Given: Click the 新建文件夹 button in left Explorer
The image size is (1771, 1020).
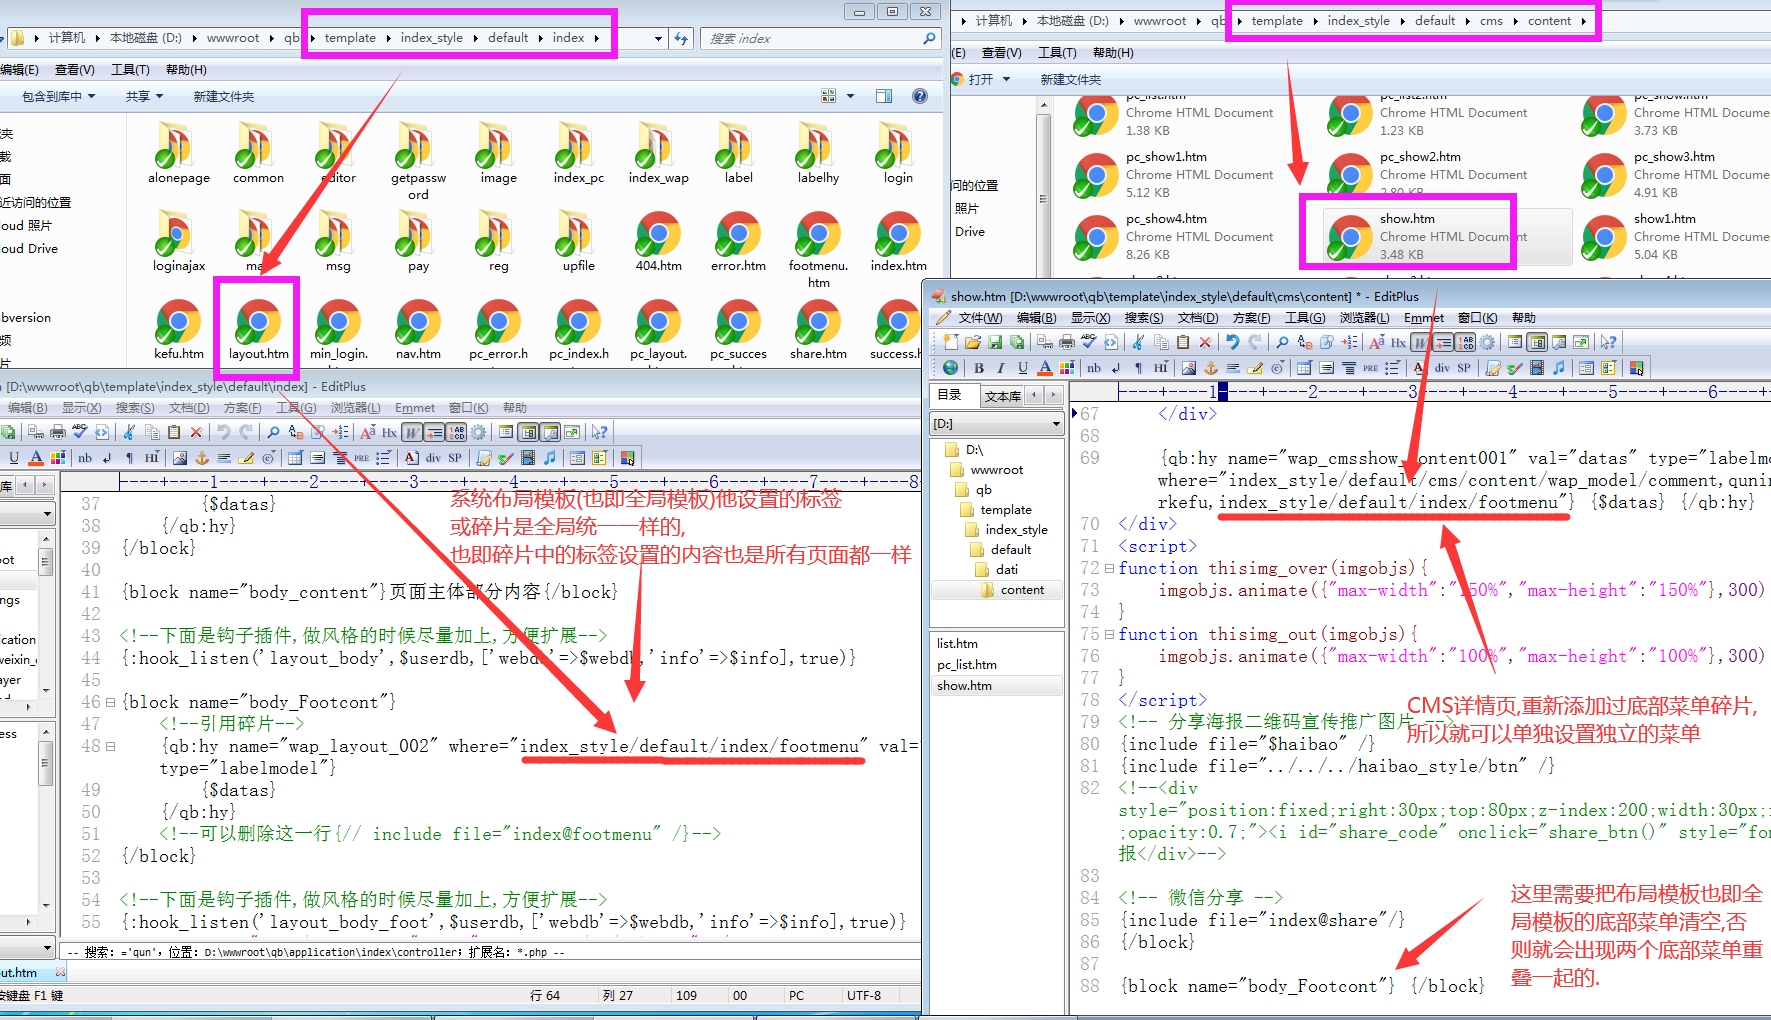Looking at the screenshot, I should tap(224, 97).
